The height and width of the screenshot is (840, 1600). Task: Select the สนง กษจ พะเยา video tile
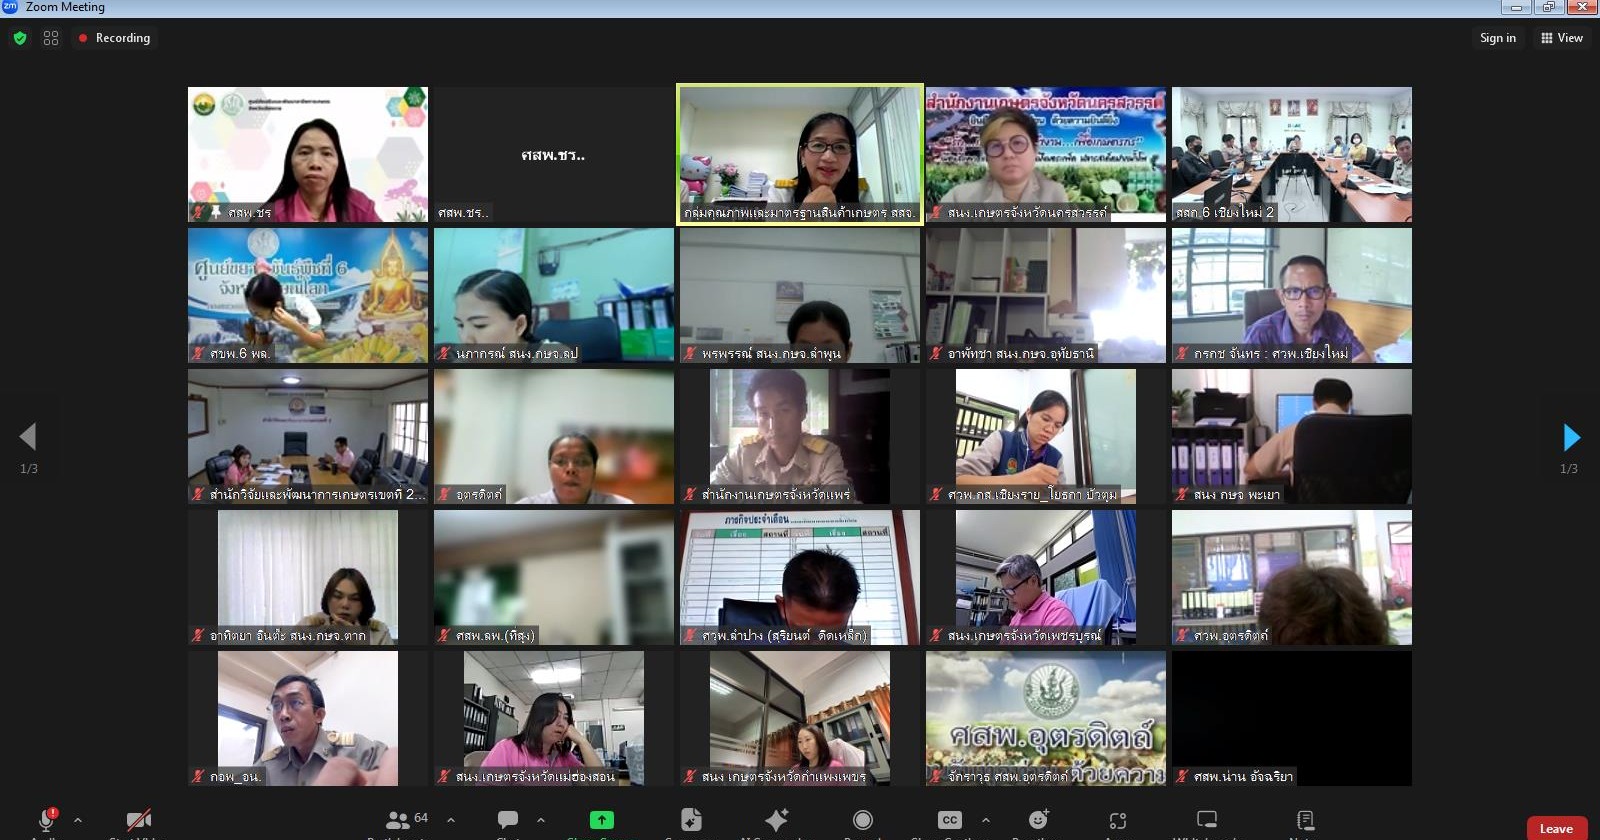pyautogui.click(x=1292, y=436)
